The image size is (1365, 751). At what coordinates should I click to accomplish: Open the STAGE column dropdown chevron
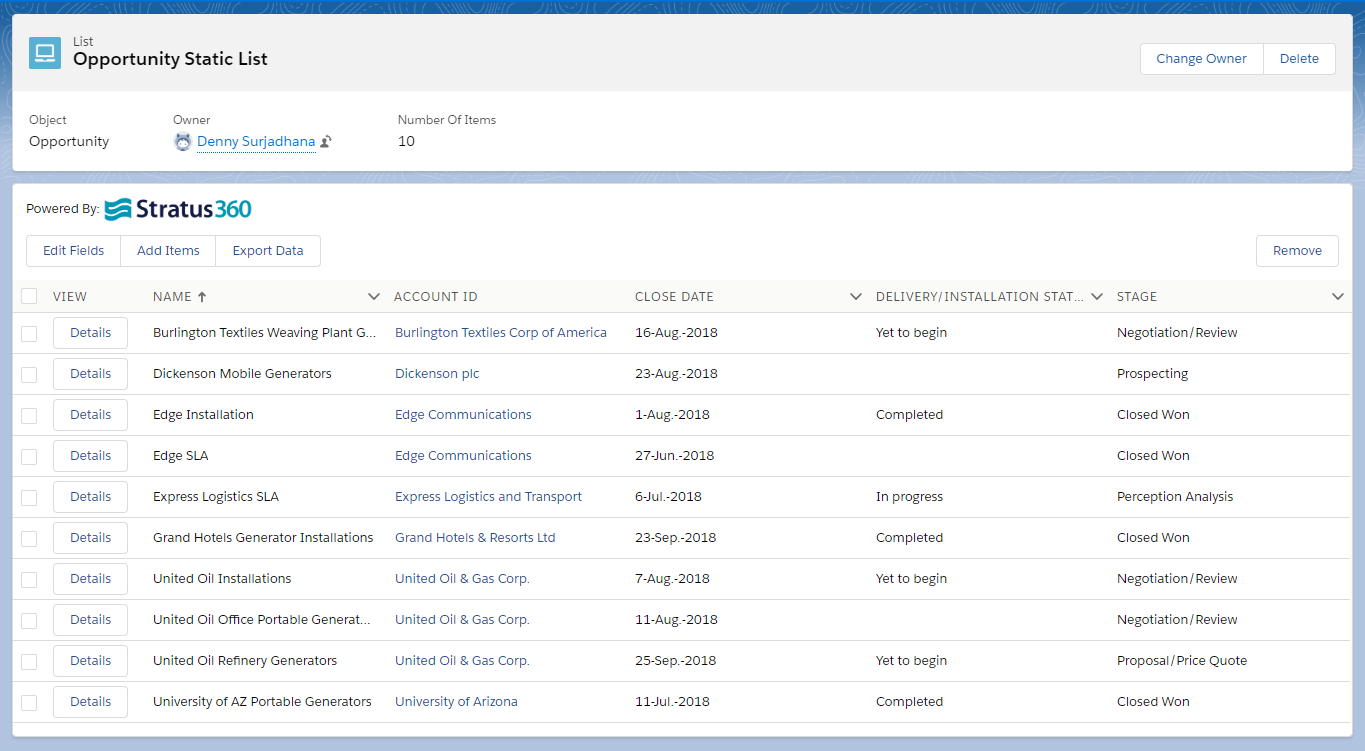tap(1338, 296)
